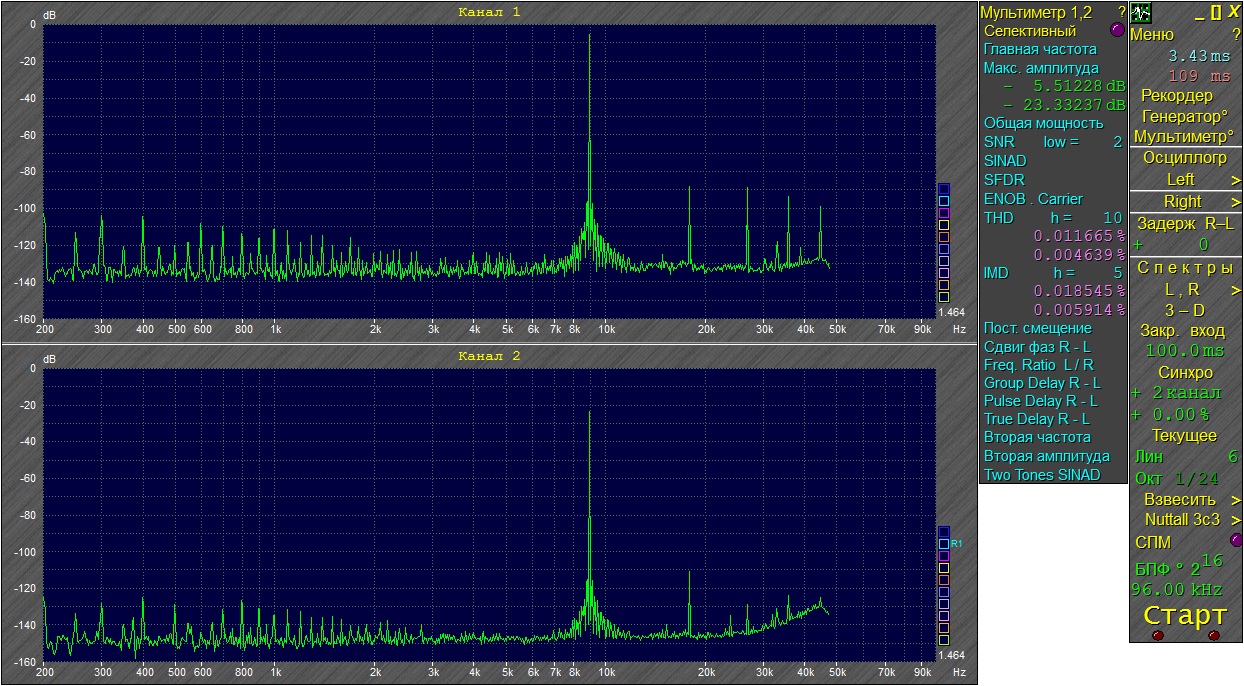Toggle the purple Селективный indicator
This screenshot has height=686, width=1244.
[x=1117, y=30]
